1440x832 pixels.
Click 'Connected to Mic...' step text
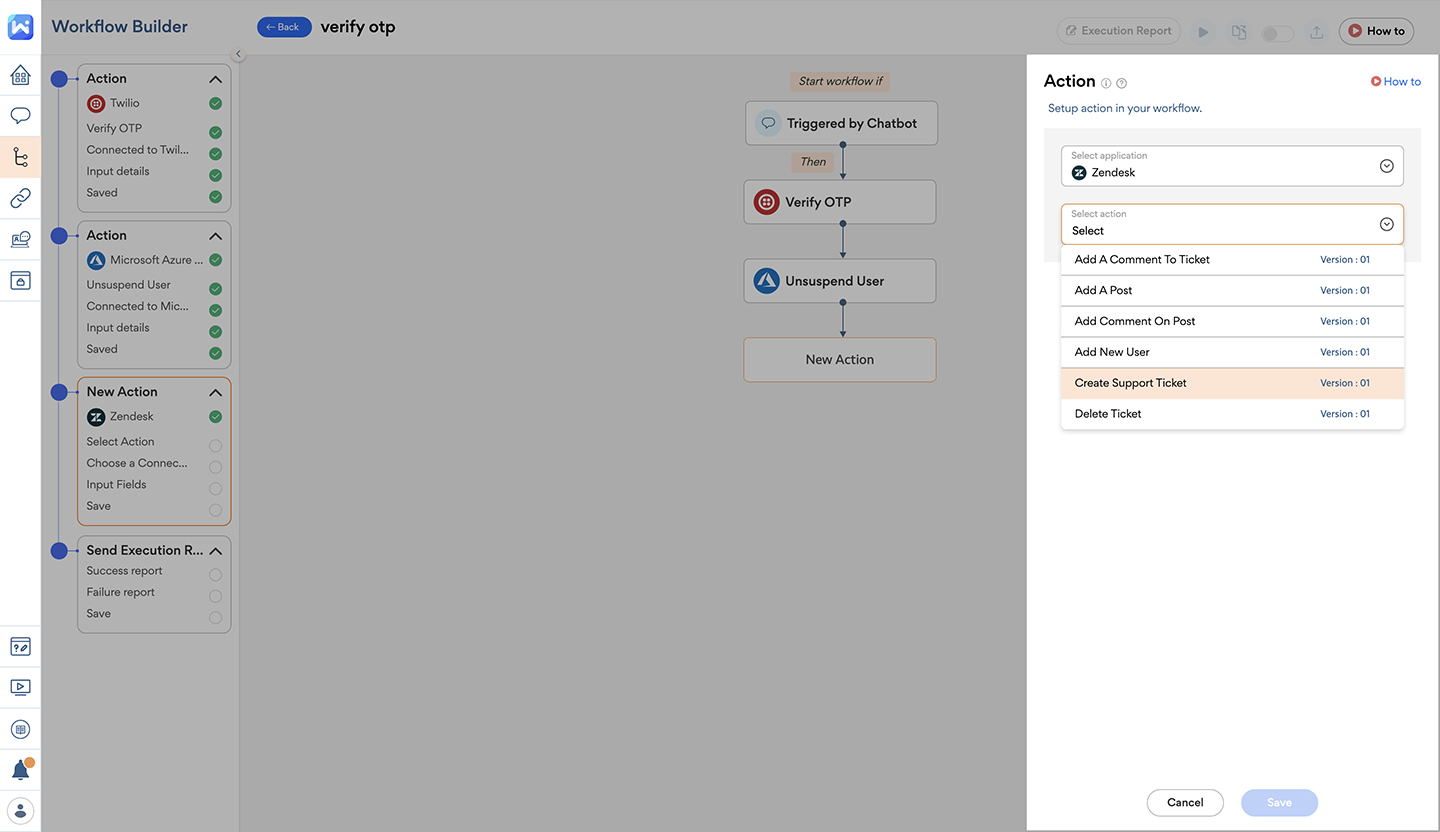(x=137, y=306)
